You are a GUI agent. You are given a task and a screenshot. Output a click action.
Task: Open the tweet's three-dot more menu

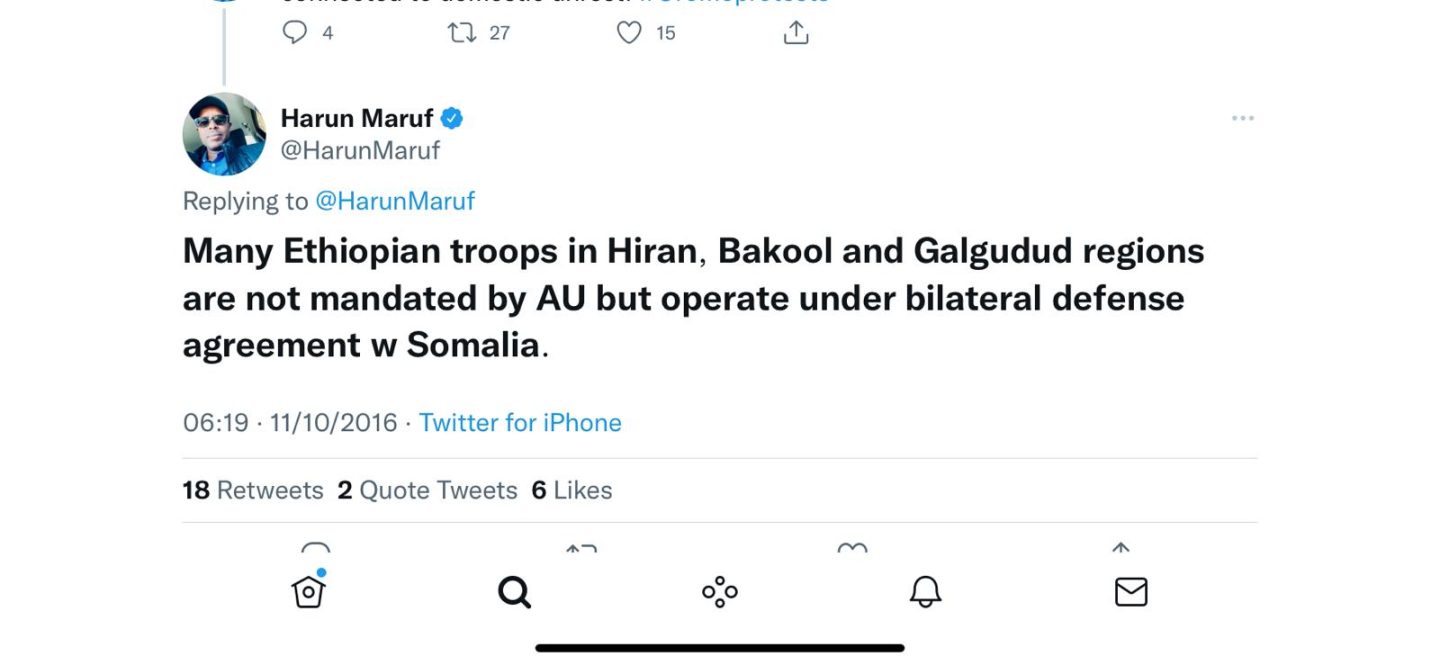coord(1242,118)
